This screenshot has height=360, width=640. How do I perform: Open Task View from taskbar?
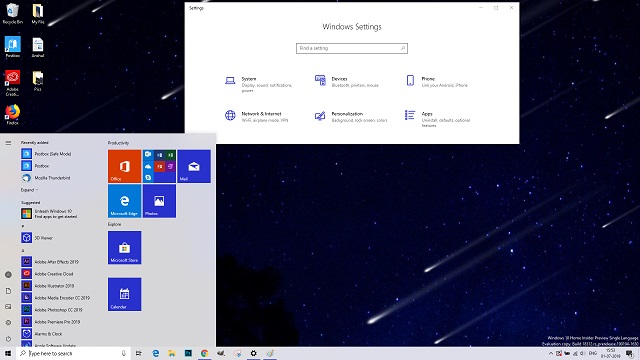(139, 353)
